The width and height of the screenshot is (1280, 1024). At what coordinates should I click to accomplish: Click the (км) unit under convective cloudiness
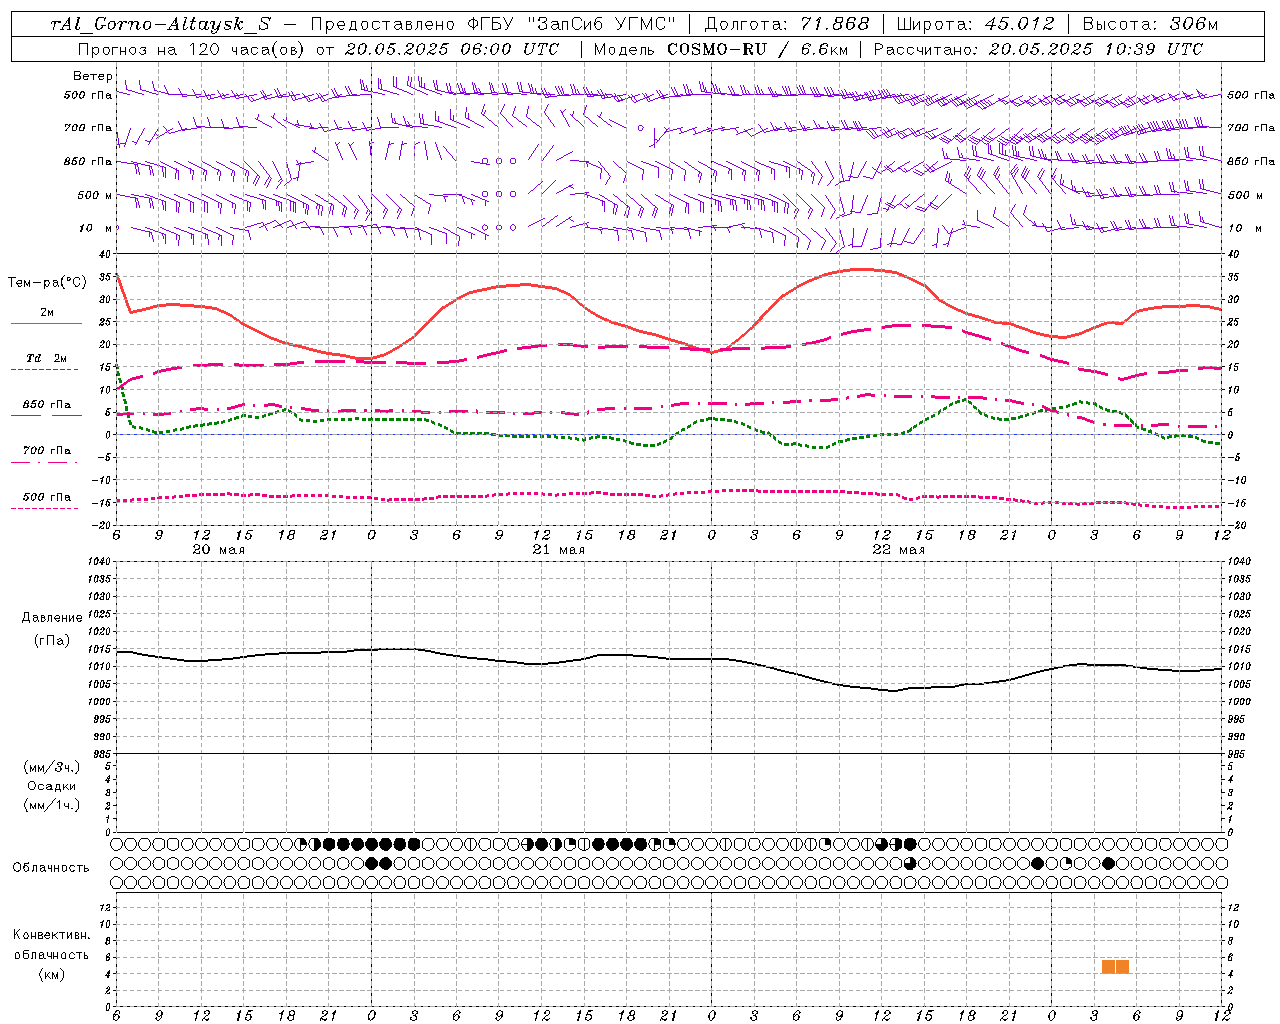pos(51,974)
